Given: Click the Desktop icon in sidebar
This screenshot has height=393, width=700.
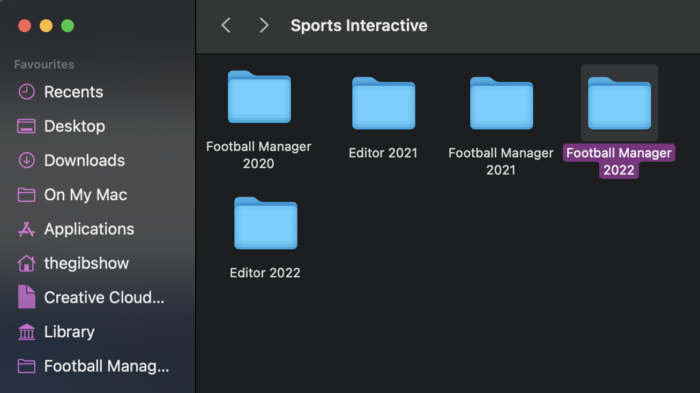Looking at the screenshot, I should [x=26, y=126].
